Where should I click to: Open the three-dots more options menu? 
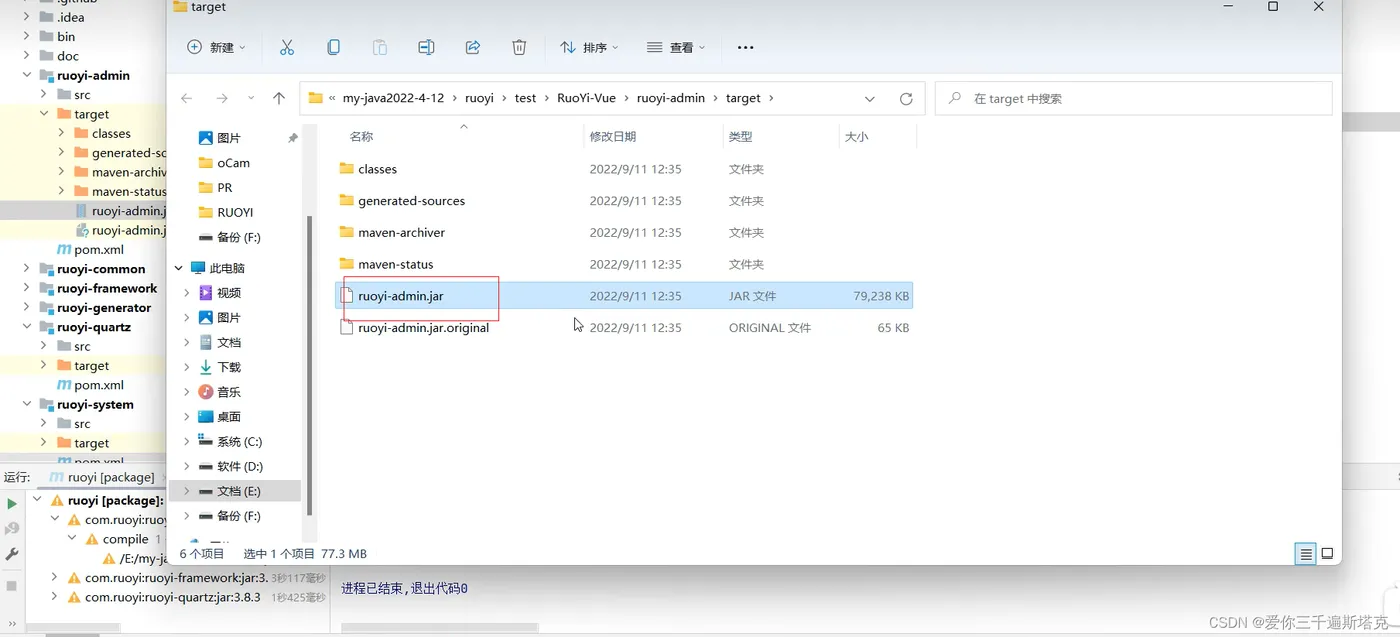coord(745,47)
